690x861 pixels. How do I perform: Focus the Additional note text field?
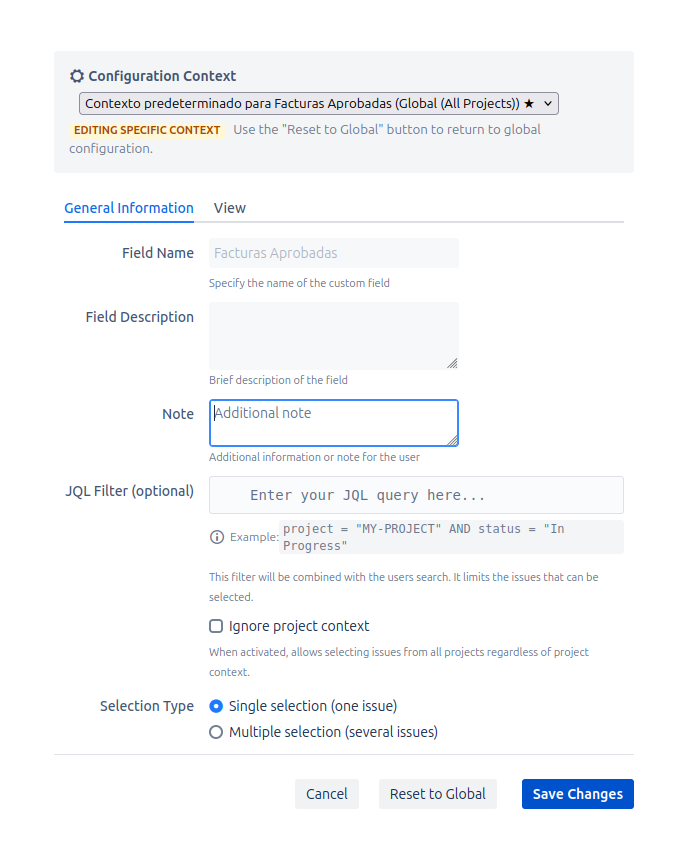point(333,422)
